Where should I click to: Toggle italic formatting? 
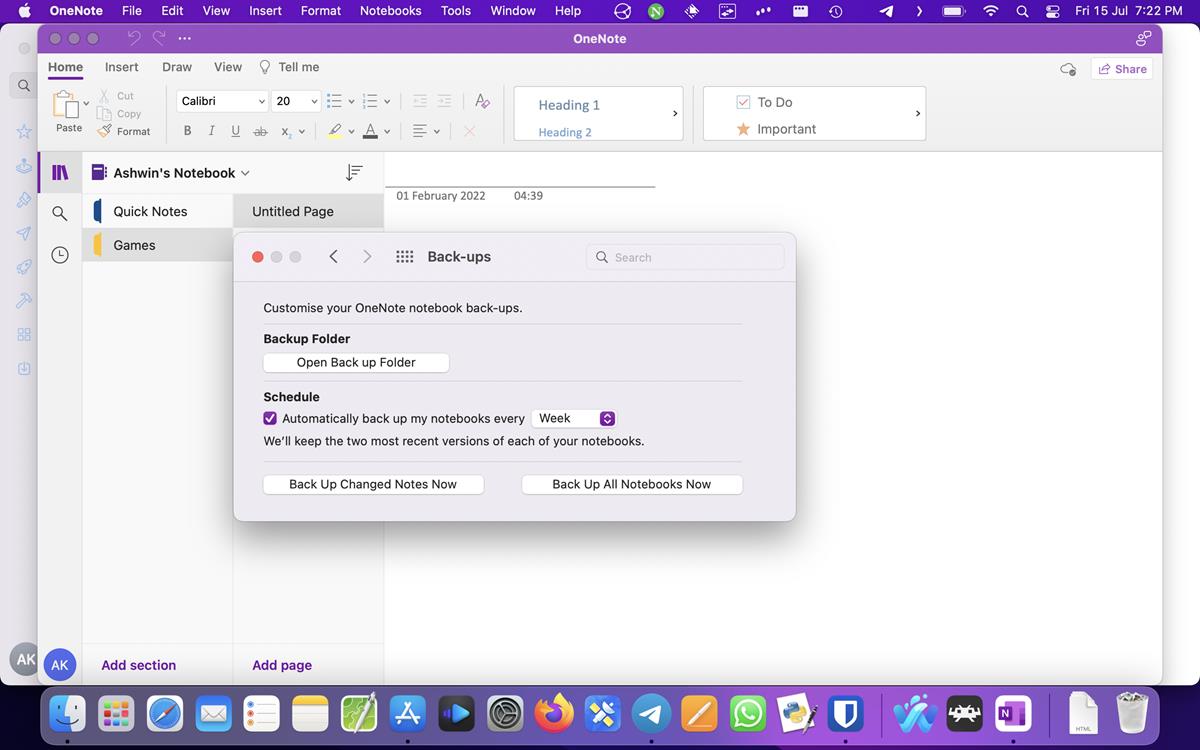[211, 130]
